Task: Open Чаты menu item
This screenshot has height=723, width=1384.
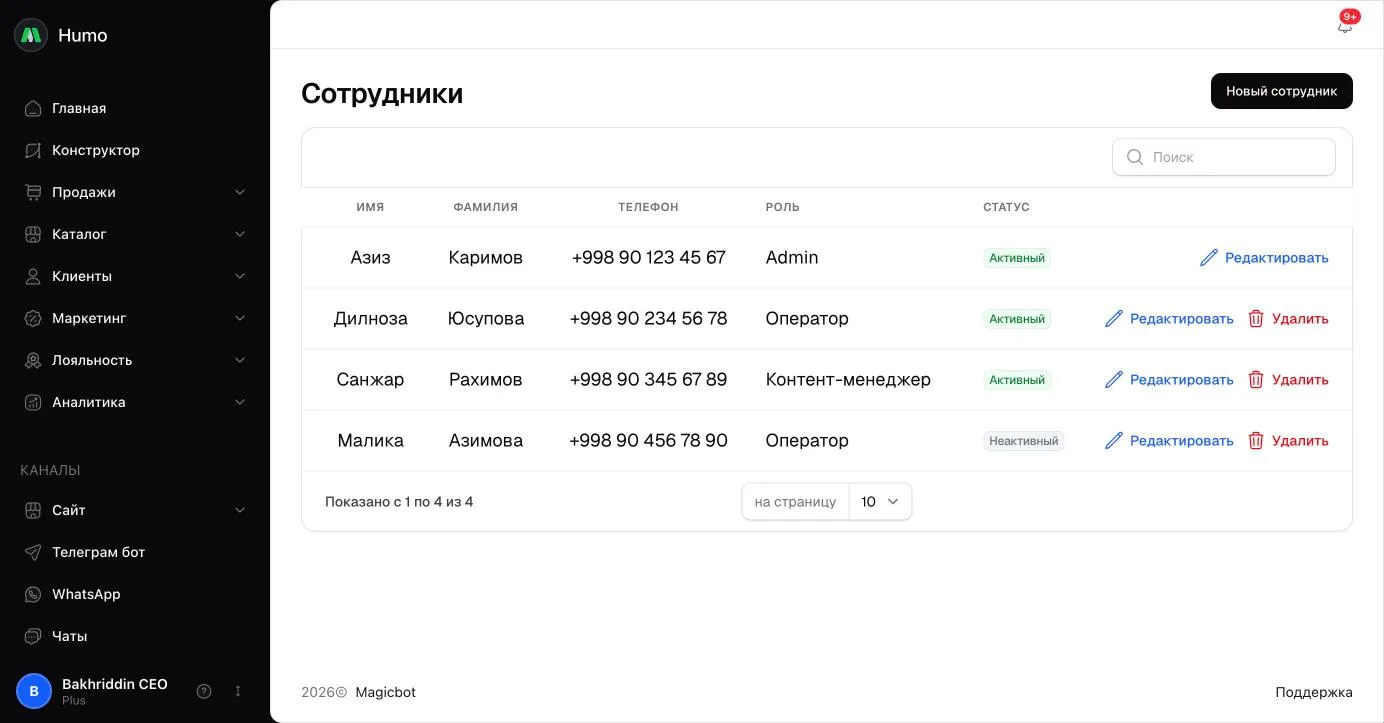Action: (x=135, y=636)
